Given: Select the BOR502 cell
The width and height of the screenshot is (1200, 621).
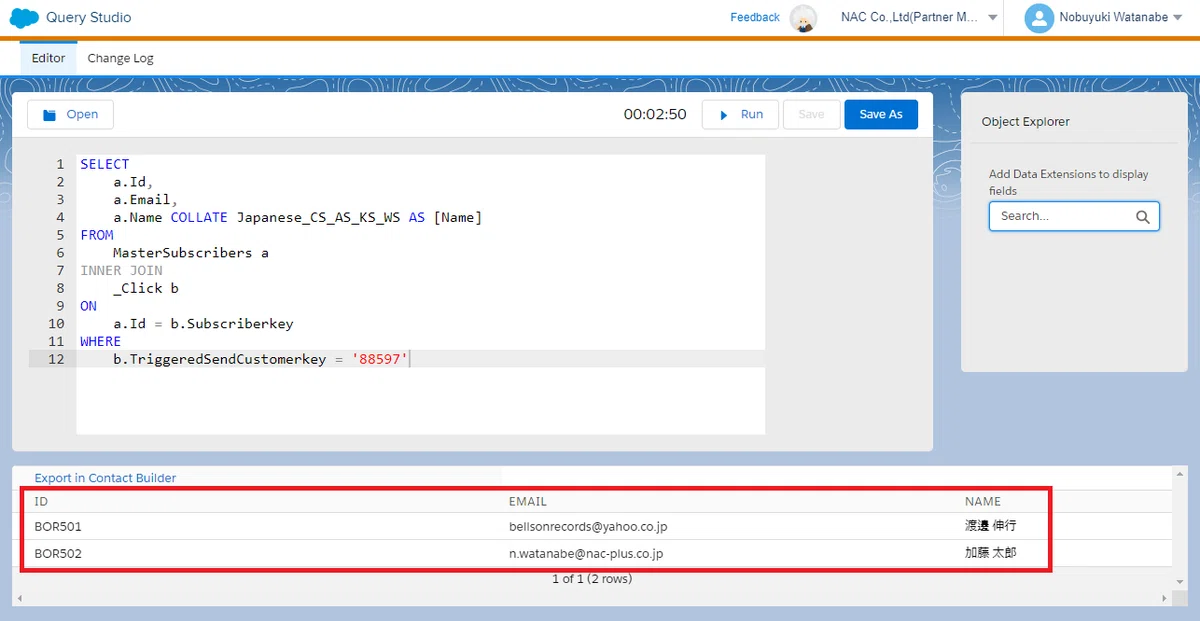Looking at the screenshot, I should [58, 553].
